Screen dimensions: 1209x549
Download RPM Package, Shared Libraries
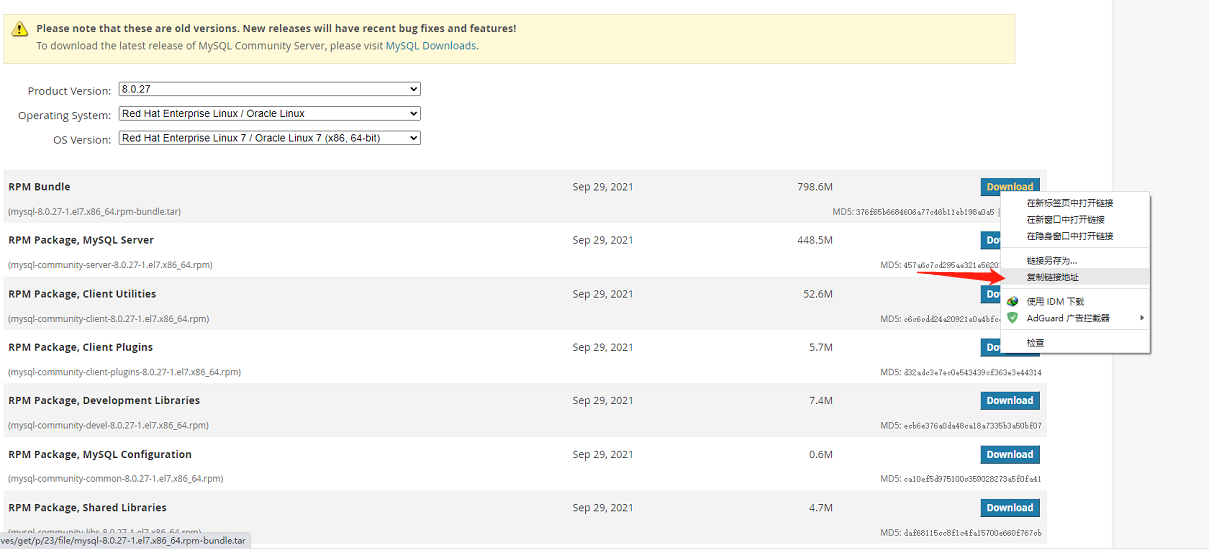click(x=1009, y=508)
